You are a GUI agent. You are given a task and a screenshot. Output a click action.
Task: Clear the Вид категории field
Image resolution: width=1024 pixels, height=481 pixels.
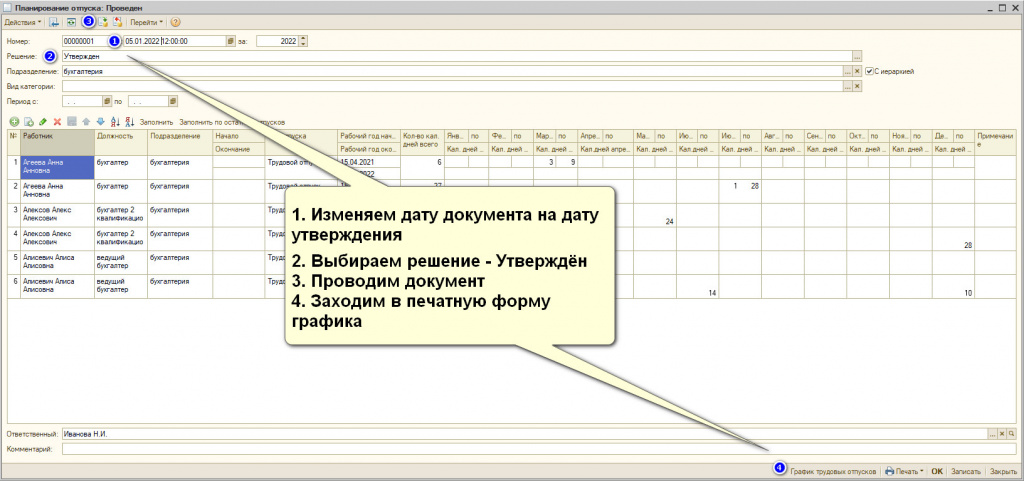(x=857, y=86)
